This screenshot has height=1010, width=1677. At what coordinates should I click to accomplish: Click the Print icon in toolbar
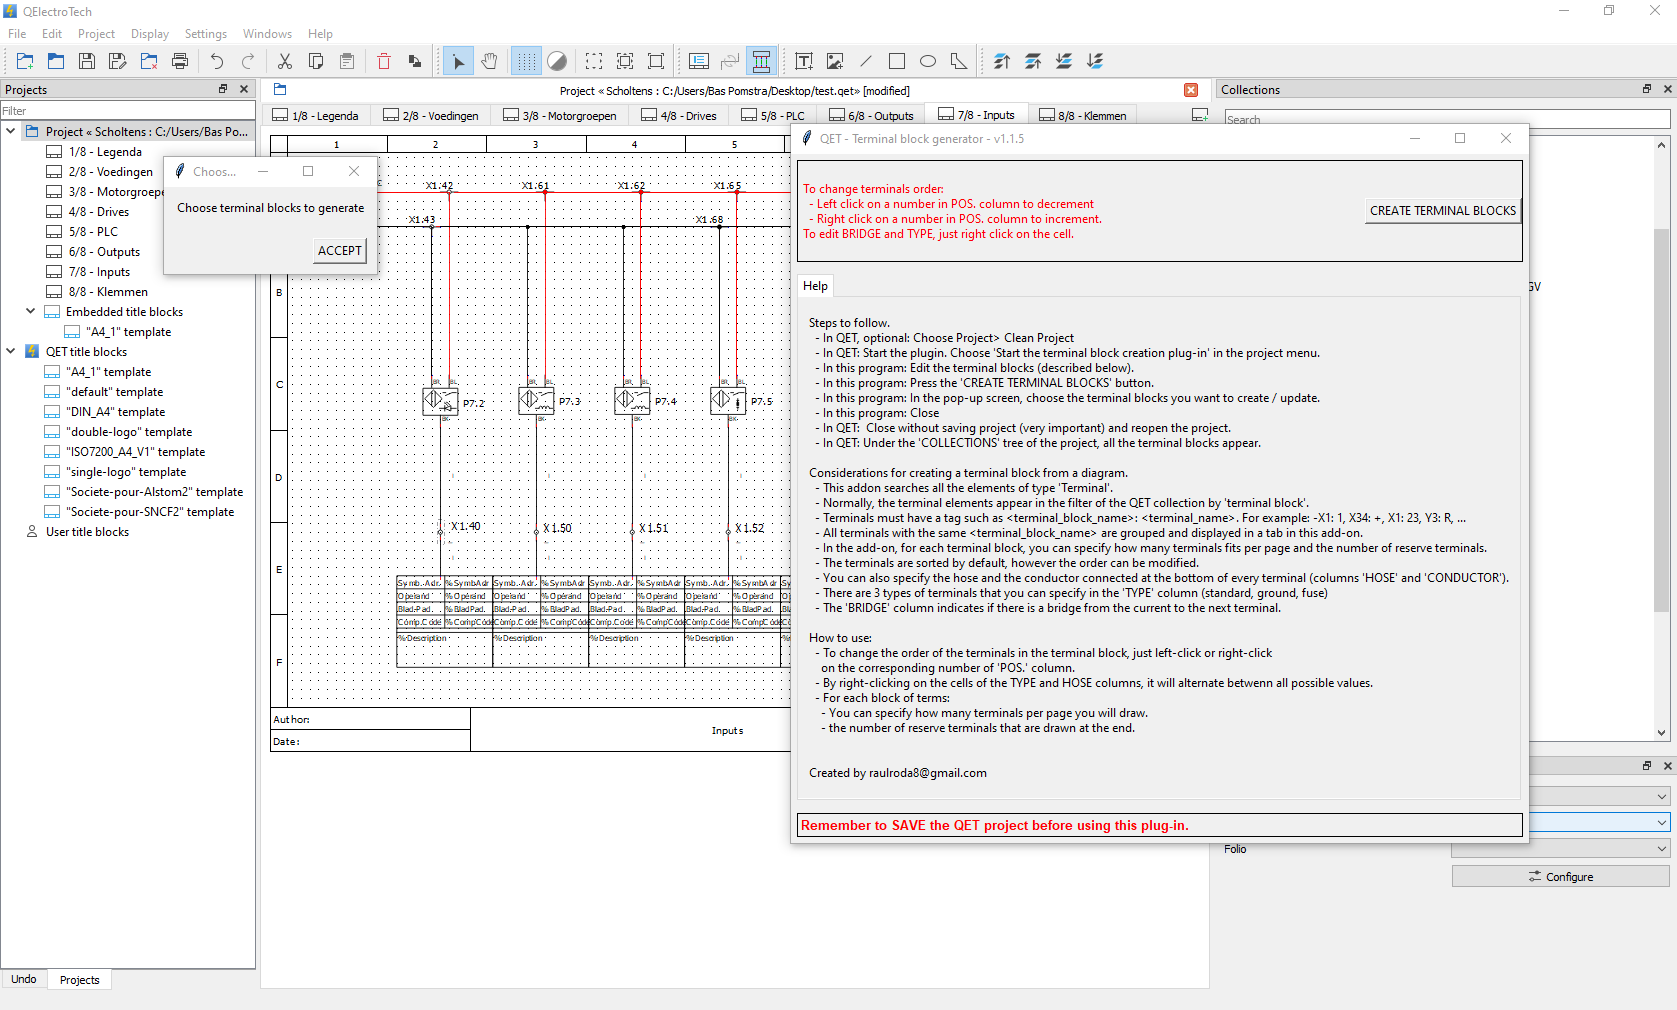(180, 62)
